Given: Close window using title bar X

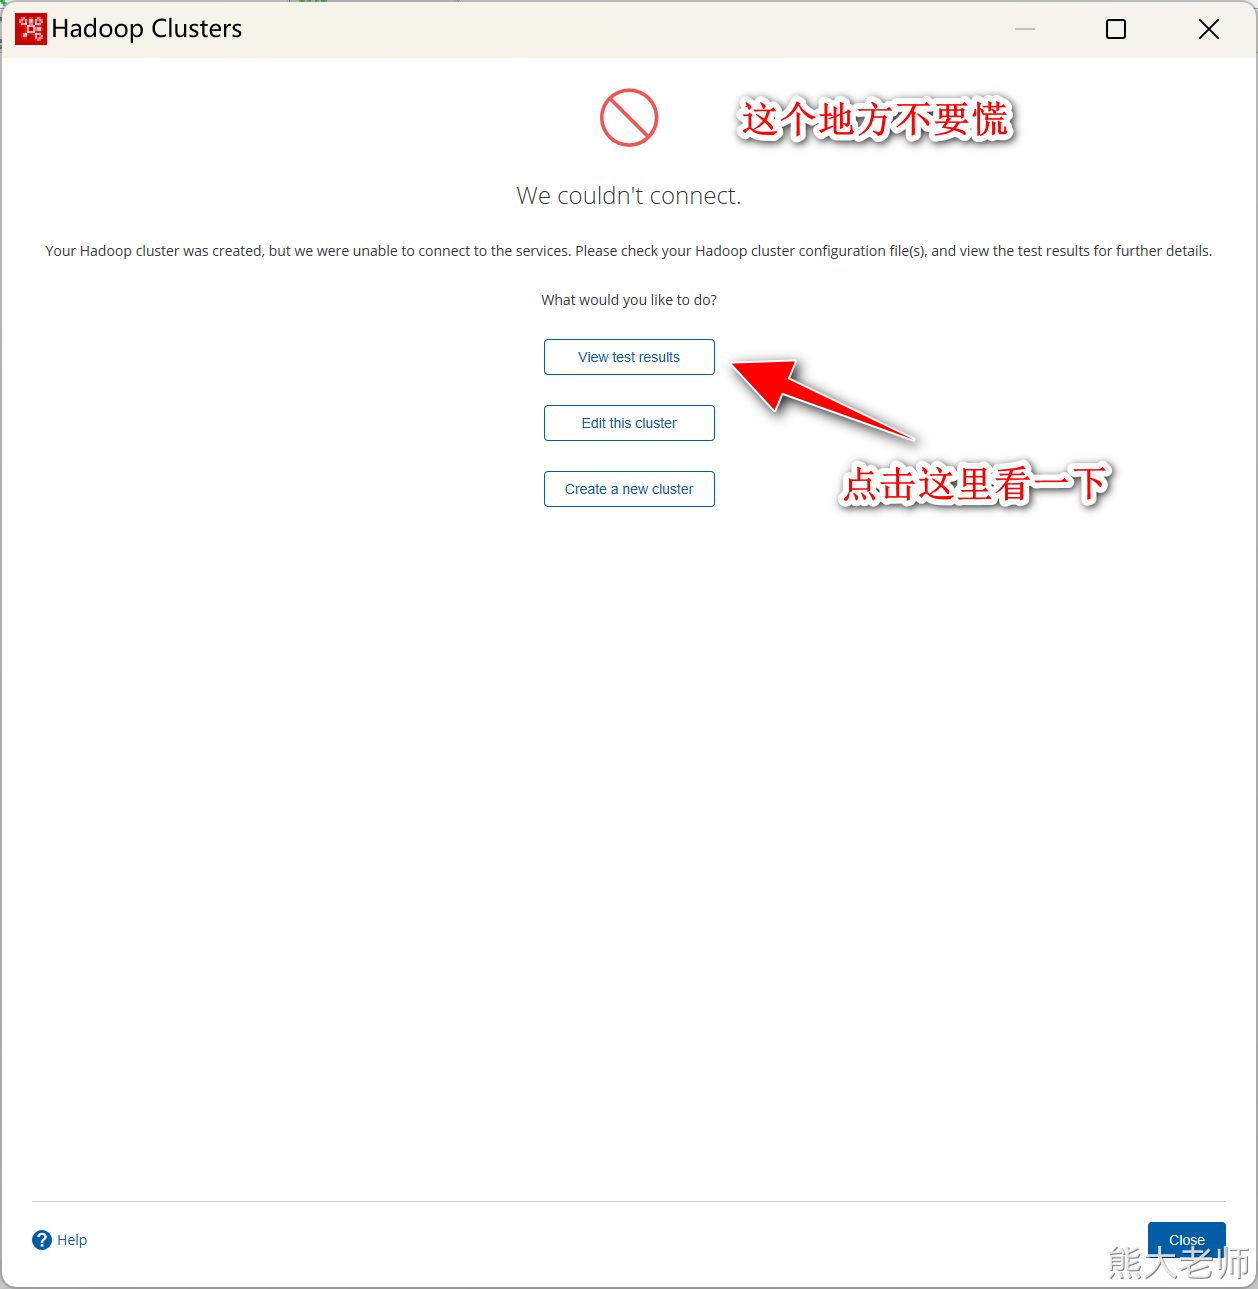Looking at the screenshot, I should click(1209, 29).
